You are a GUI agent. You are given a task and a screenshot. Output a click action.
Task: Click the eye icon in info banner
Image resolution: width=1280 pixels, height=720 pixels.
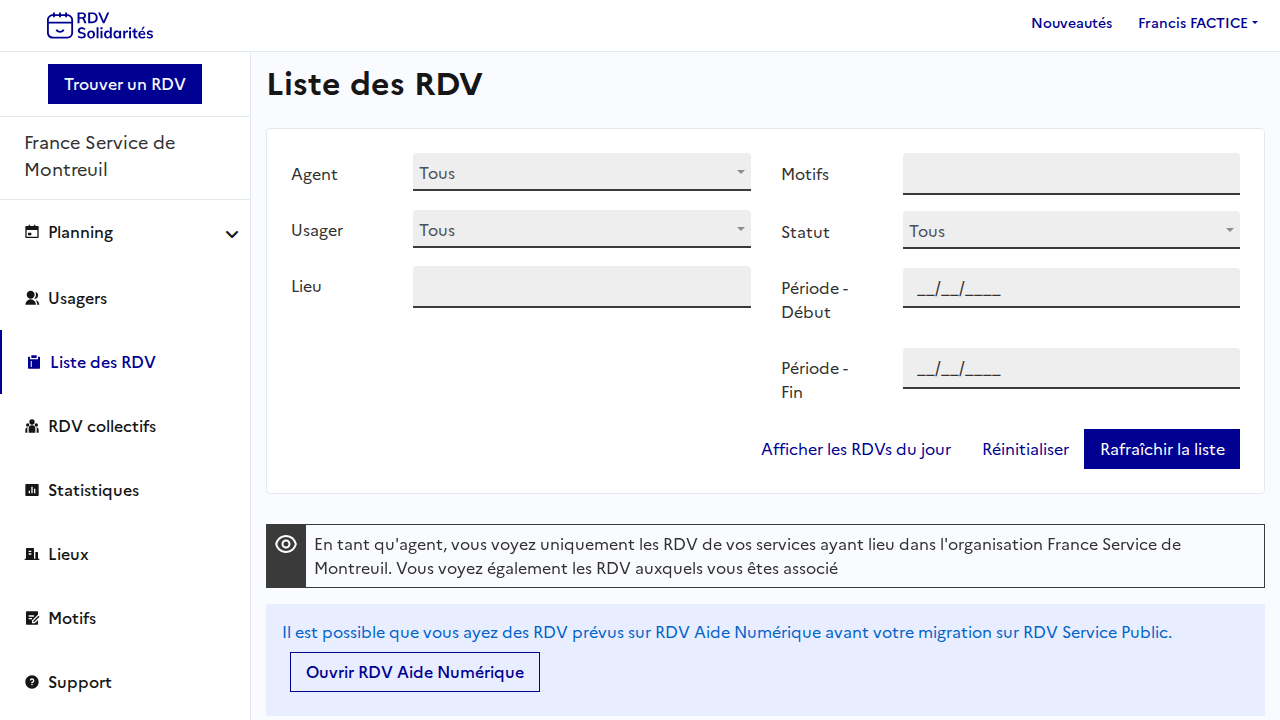point(286,544)
